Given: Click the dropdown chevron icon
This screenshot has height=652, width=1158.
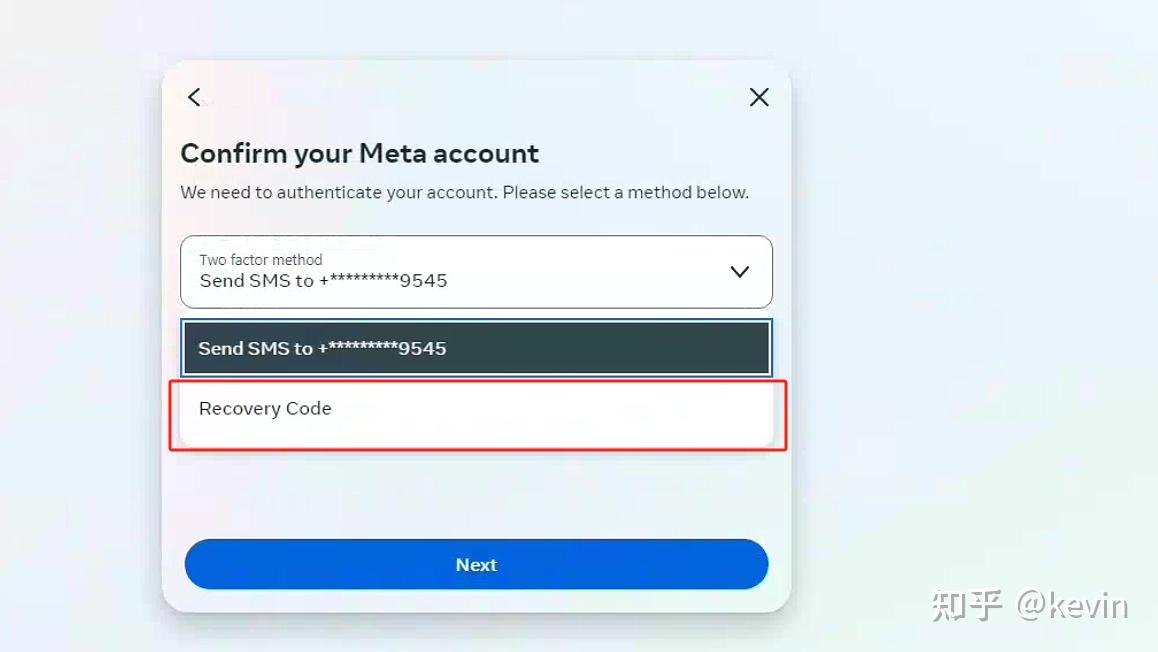Looking at the screenshot, I should (739, 271).
